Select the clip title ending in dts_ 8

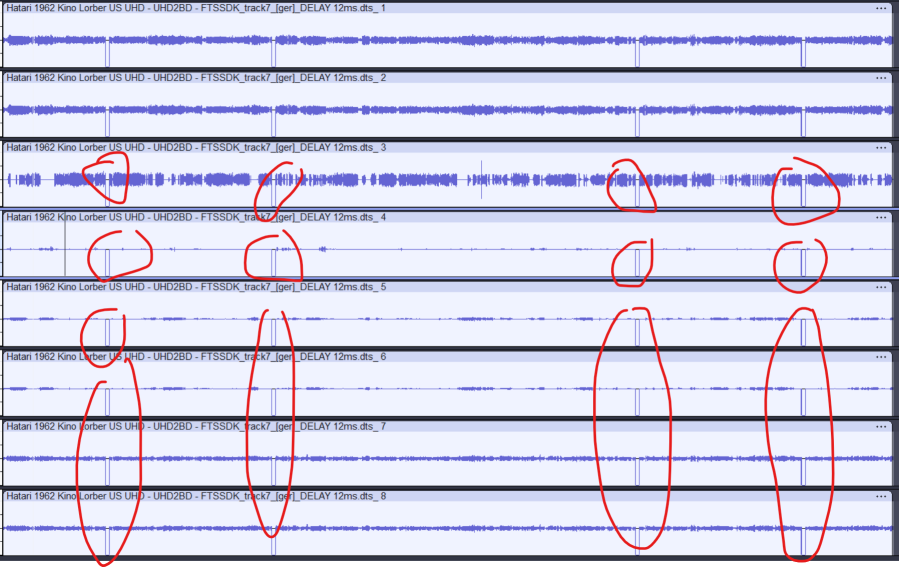(196, 496)
